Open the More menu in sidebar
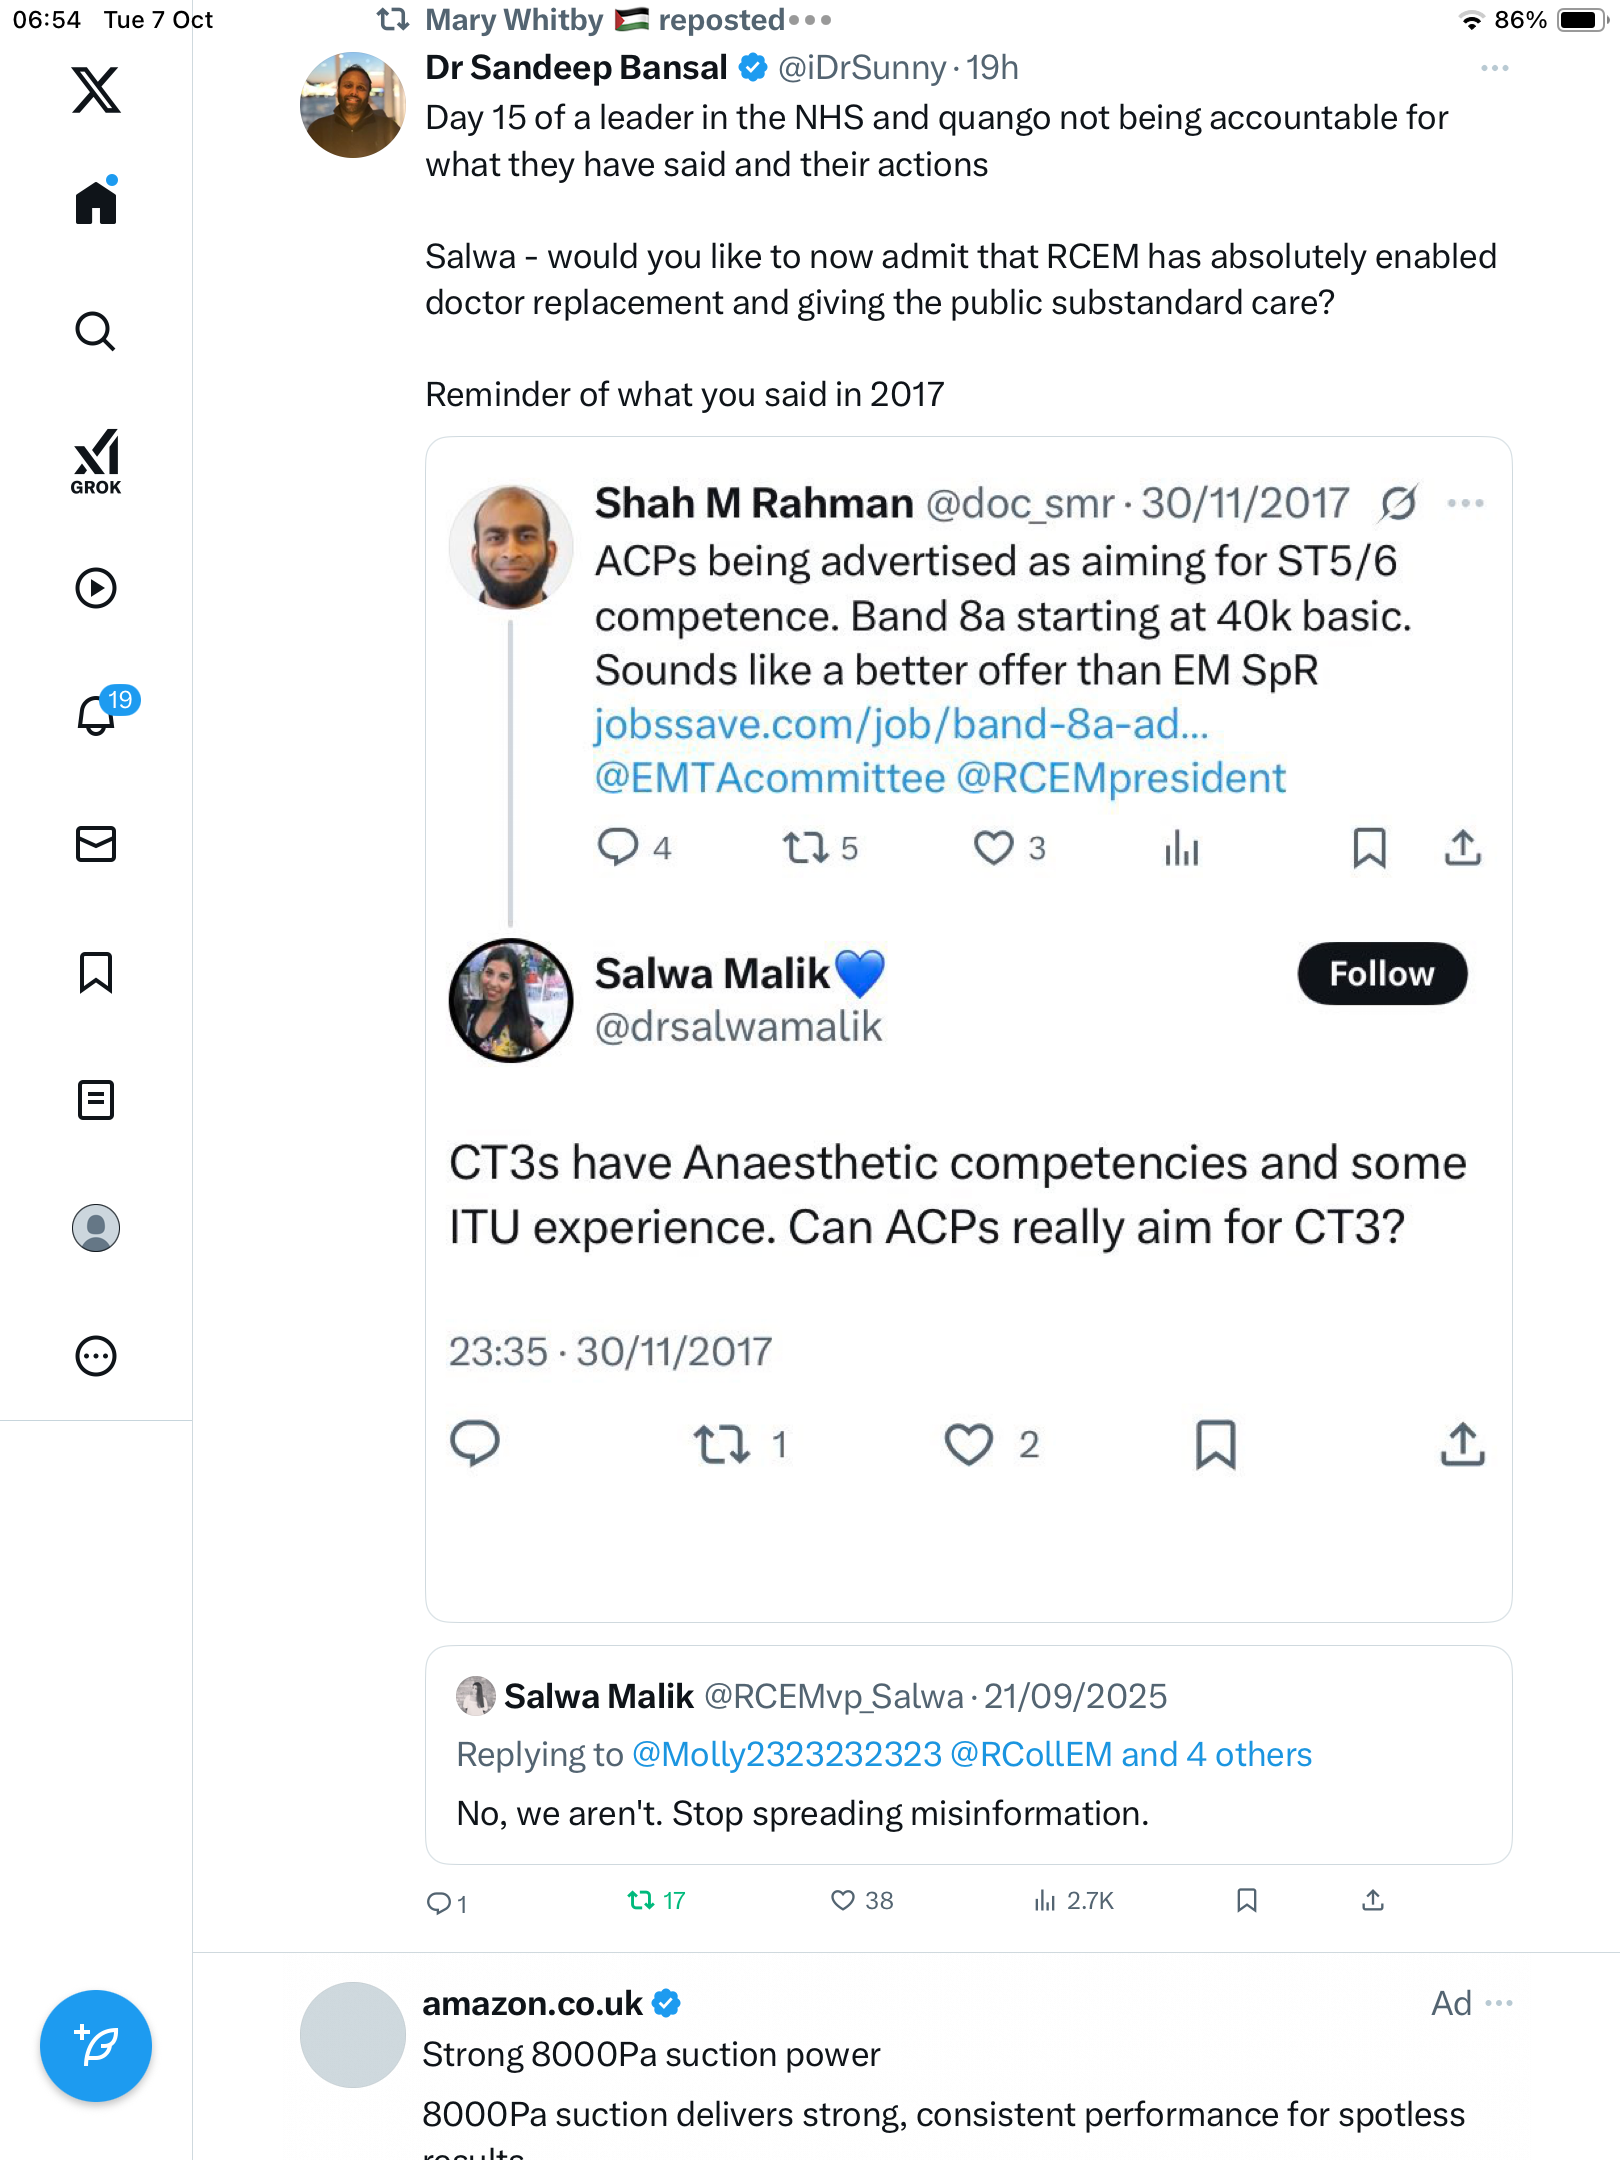Viewport: 1620px width, 2160px height. (x=96, y=1356)
